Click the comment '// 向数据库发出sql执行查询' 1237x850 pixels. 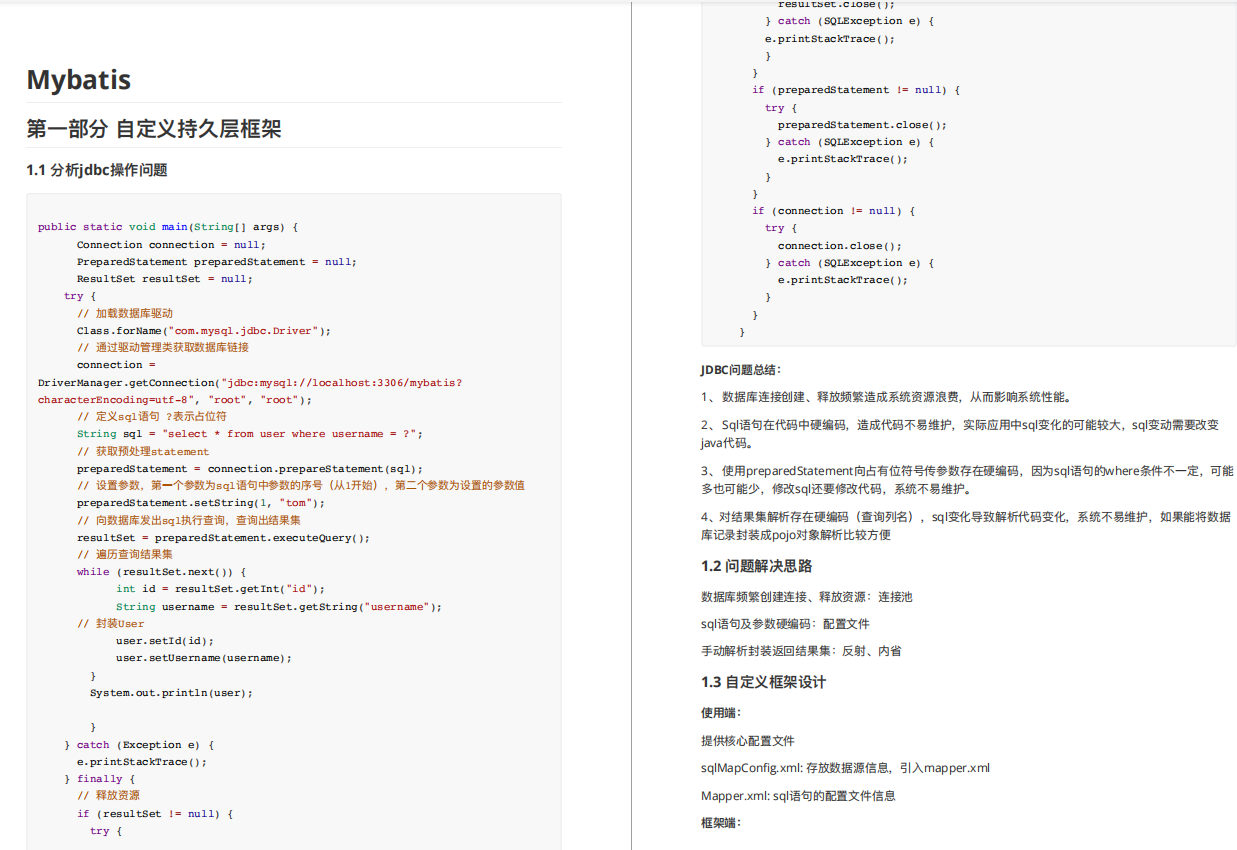click(189, 520)
